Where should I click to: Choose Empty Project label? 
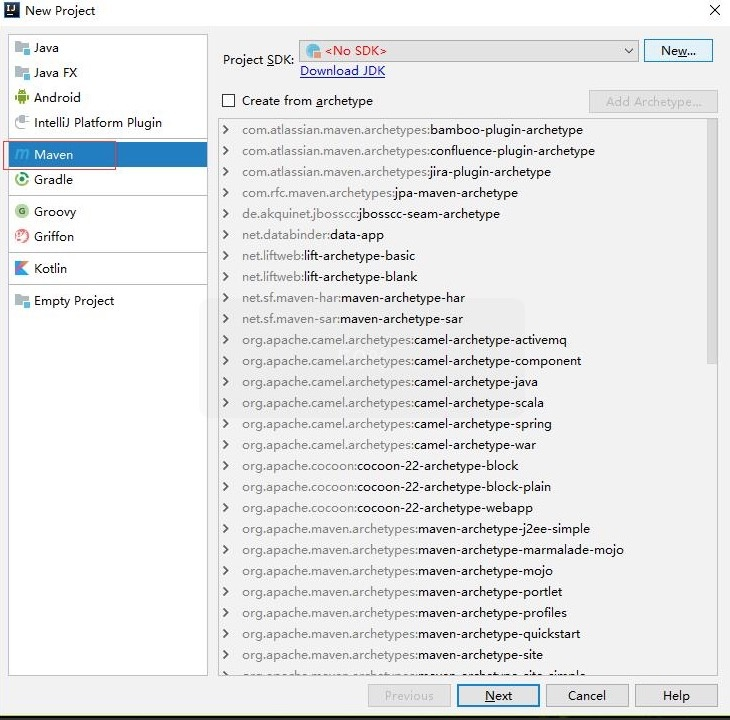[74, 301]
